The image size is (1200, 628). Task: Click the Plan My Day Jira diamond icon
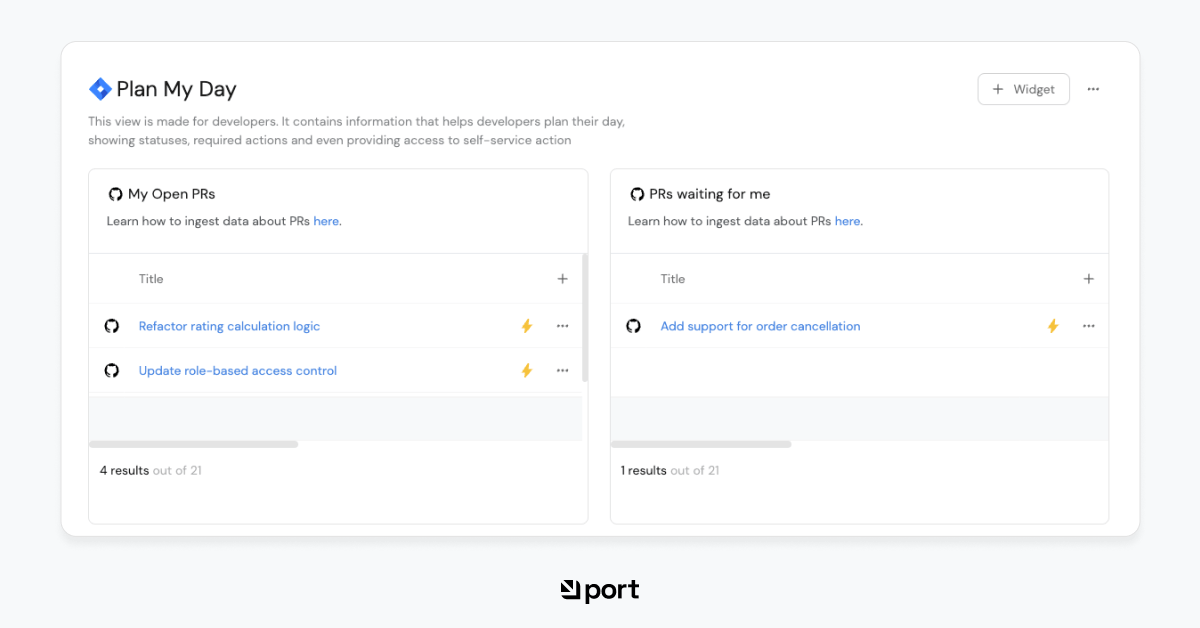click(x=100, y=89)
